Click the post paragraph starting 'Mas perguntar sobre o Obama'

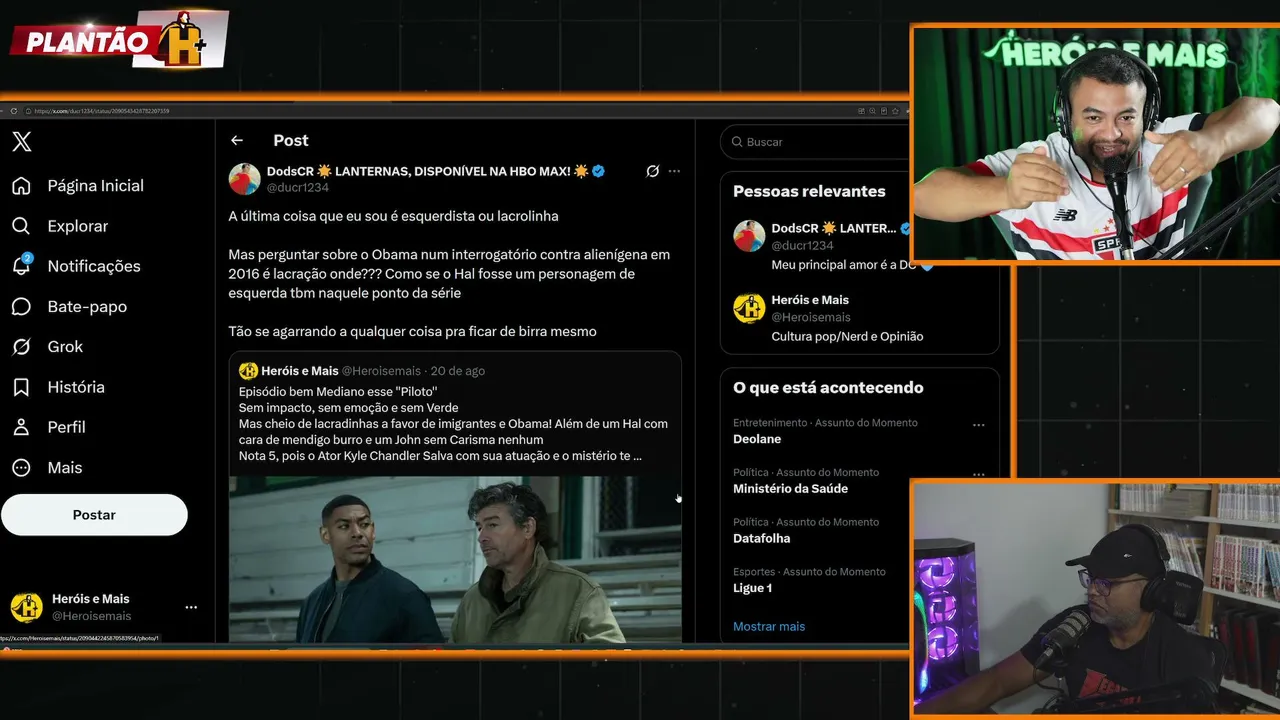(449, 274)
